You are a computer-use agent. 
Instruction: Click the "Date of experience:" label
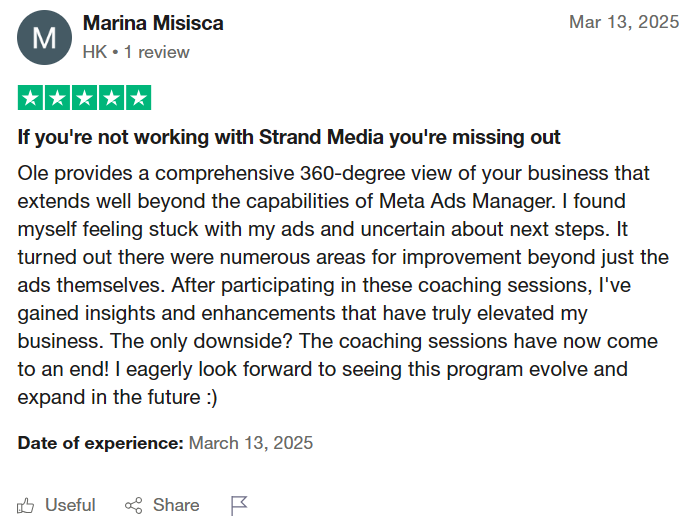click(x=101, y=442)
